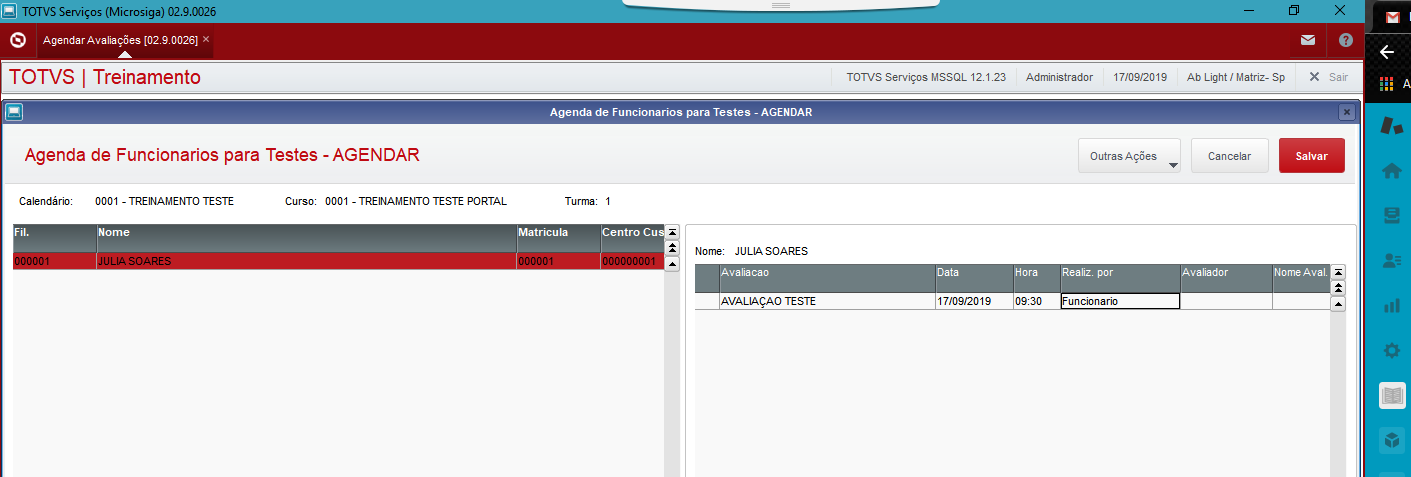Click the Data column header
This screenshot has width=1411, height=477.
(x=974, y=278)
